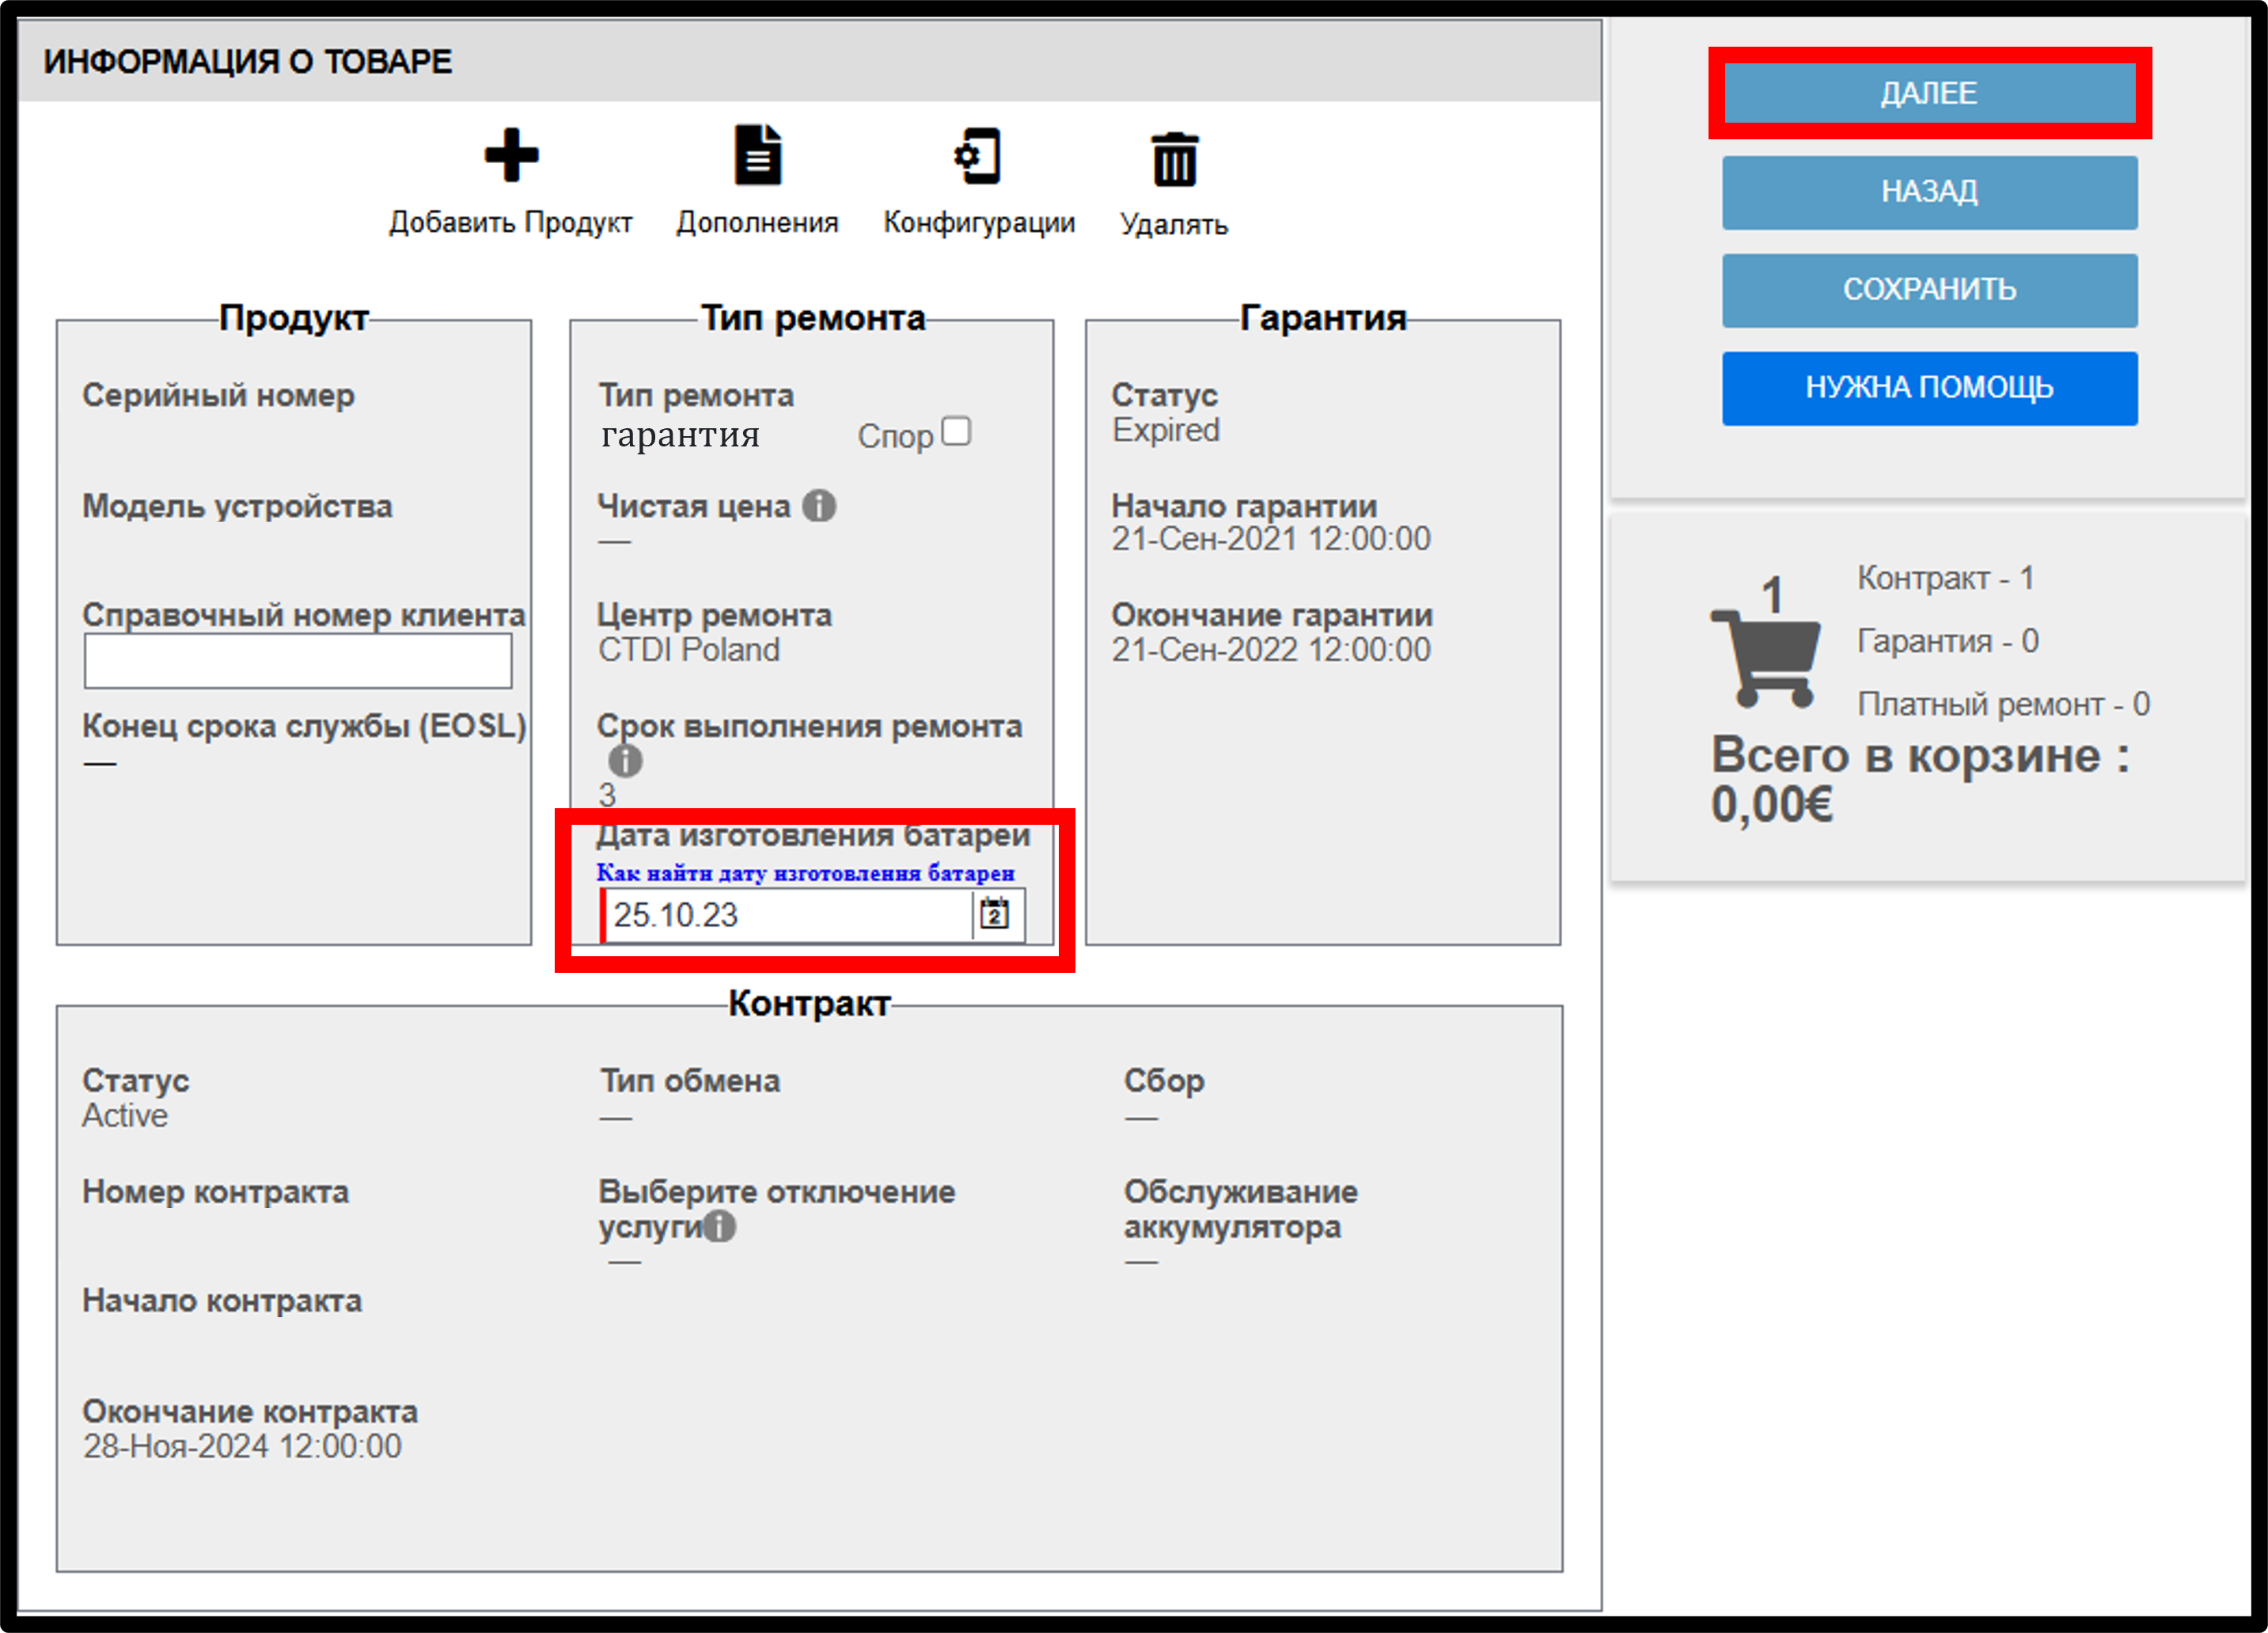Image resolution: width=2268 pixels, height=1633 pixels.
Task: Select the warranty status Expired text
Action: 1166,430
